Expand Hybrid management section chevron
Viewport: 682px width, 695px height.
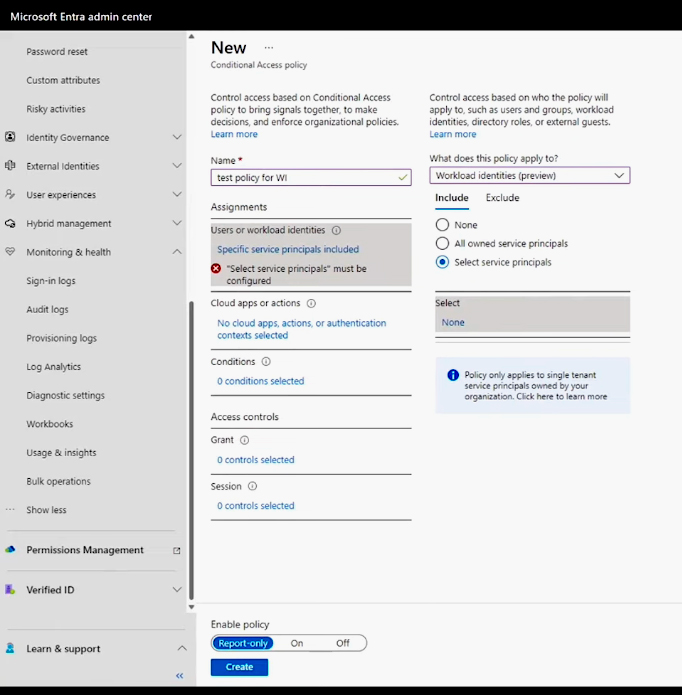click(177, 223)
